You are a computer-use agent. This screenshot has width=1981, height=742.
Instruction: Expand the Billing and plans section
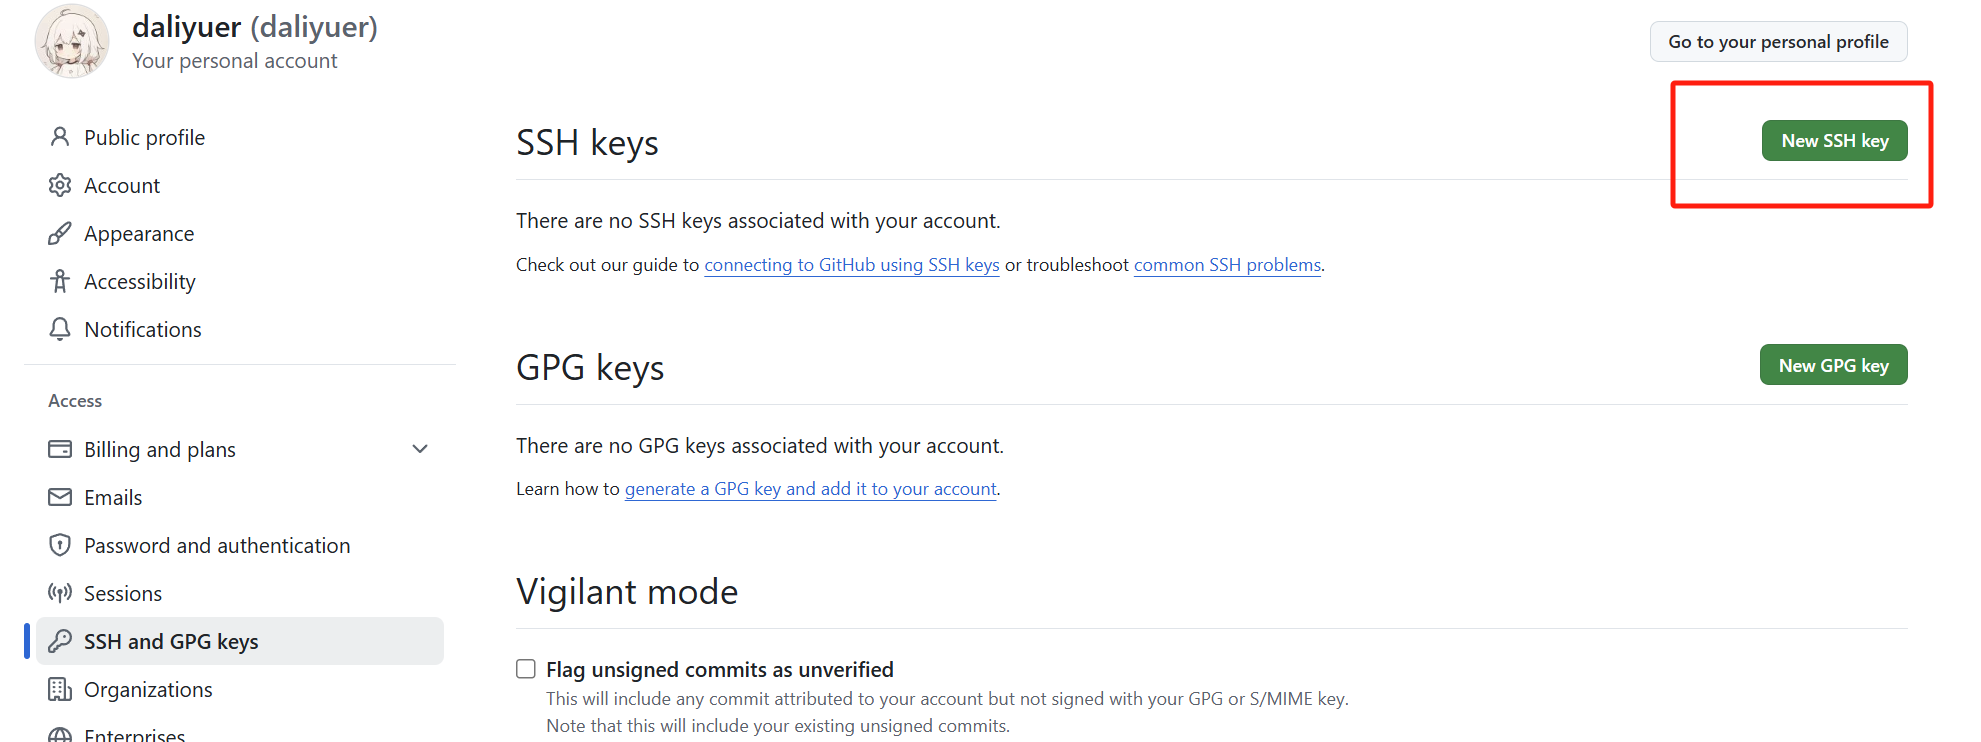420,449
